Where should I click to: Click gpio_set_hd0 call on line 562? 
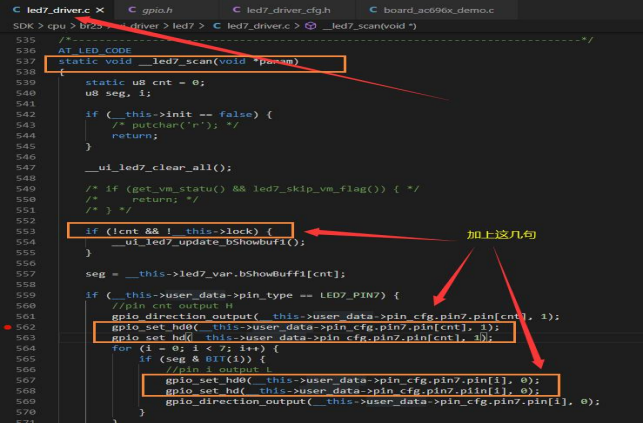(x=306, y=327)
